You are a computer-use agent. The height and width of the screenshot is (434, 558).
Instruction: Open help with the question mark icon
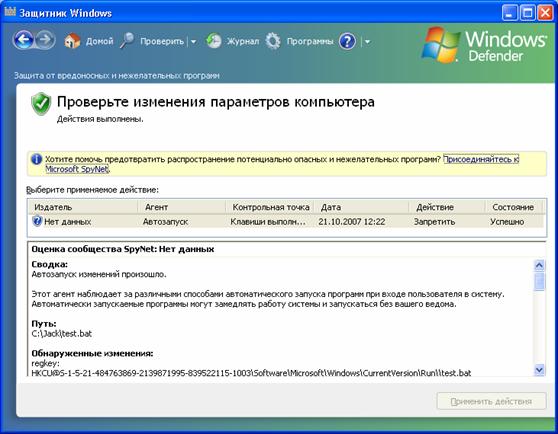(x=347, y=41)
